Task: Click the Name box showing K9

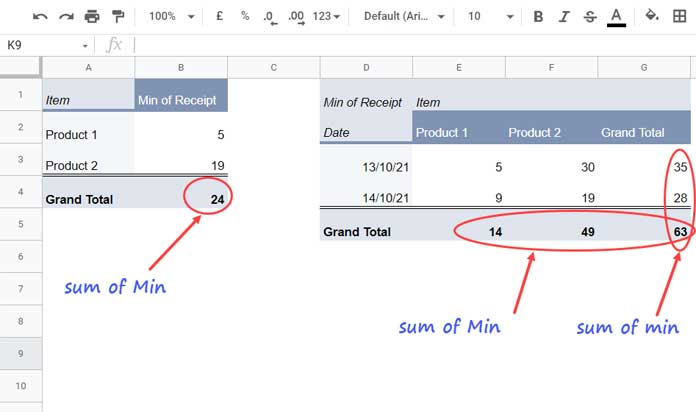Action: [x=42, y=45]
